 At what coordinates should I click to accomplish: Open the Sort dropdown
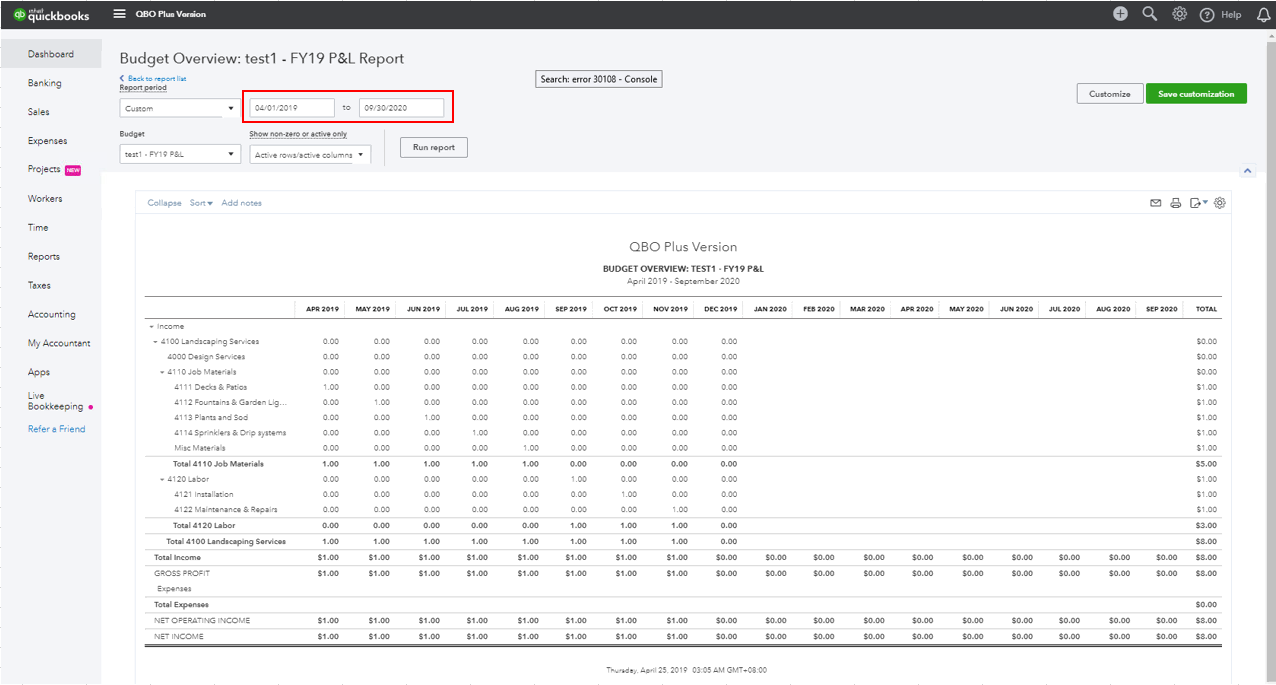click(201, 203)
